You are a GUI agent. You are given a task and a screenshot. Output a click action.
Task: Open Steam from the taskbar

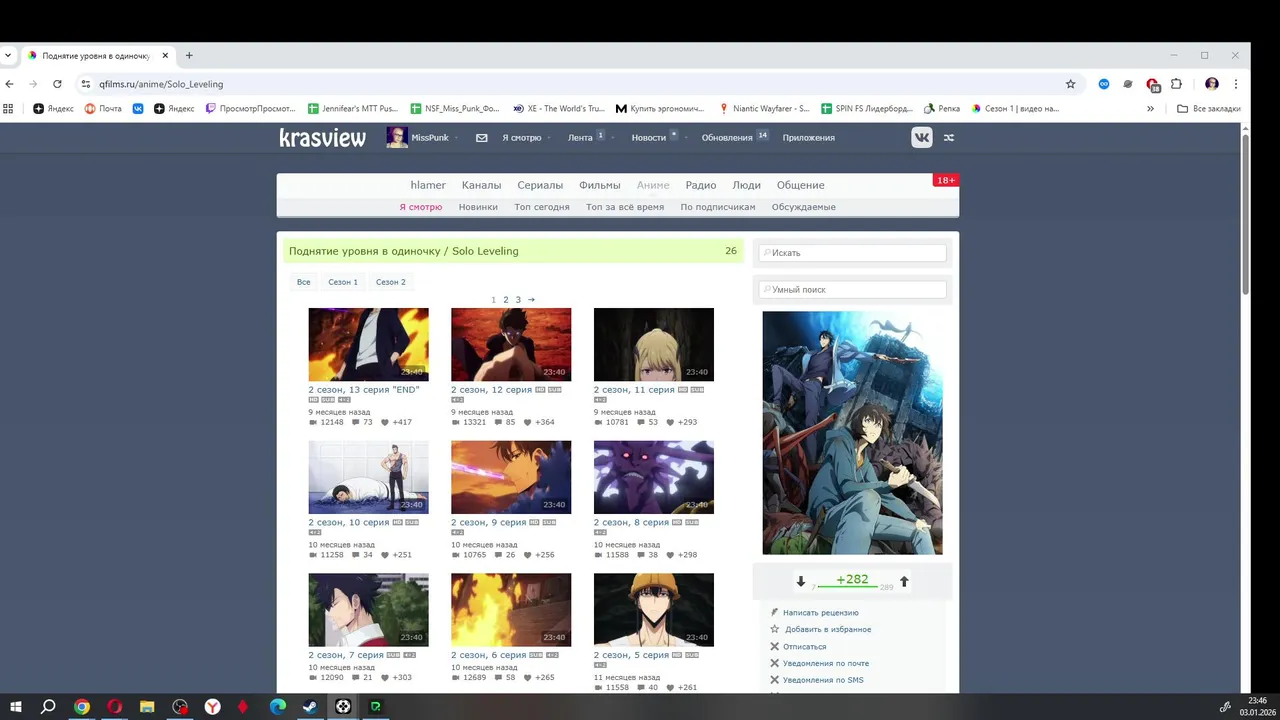[310, 707]
